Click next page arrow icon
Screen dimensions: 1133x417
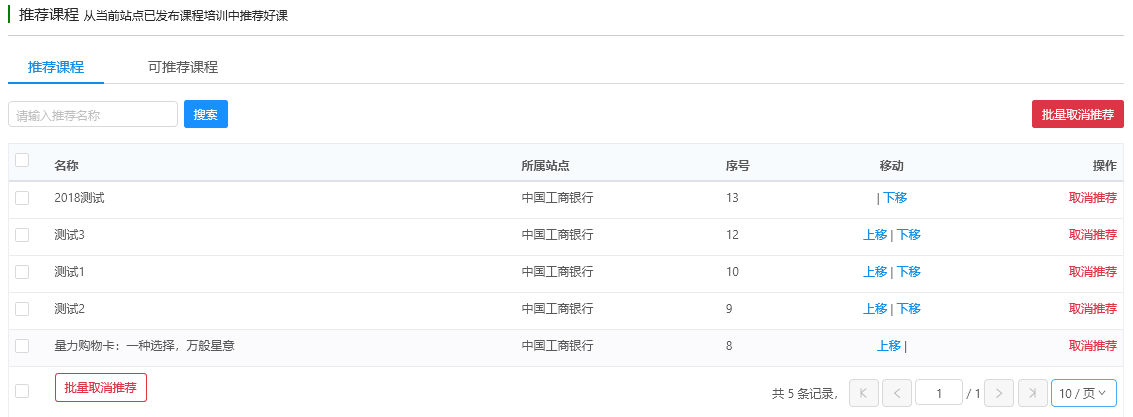(x=999, y=394)
